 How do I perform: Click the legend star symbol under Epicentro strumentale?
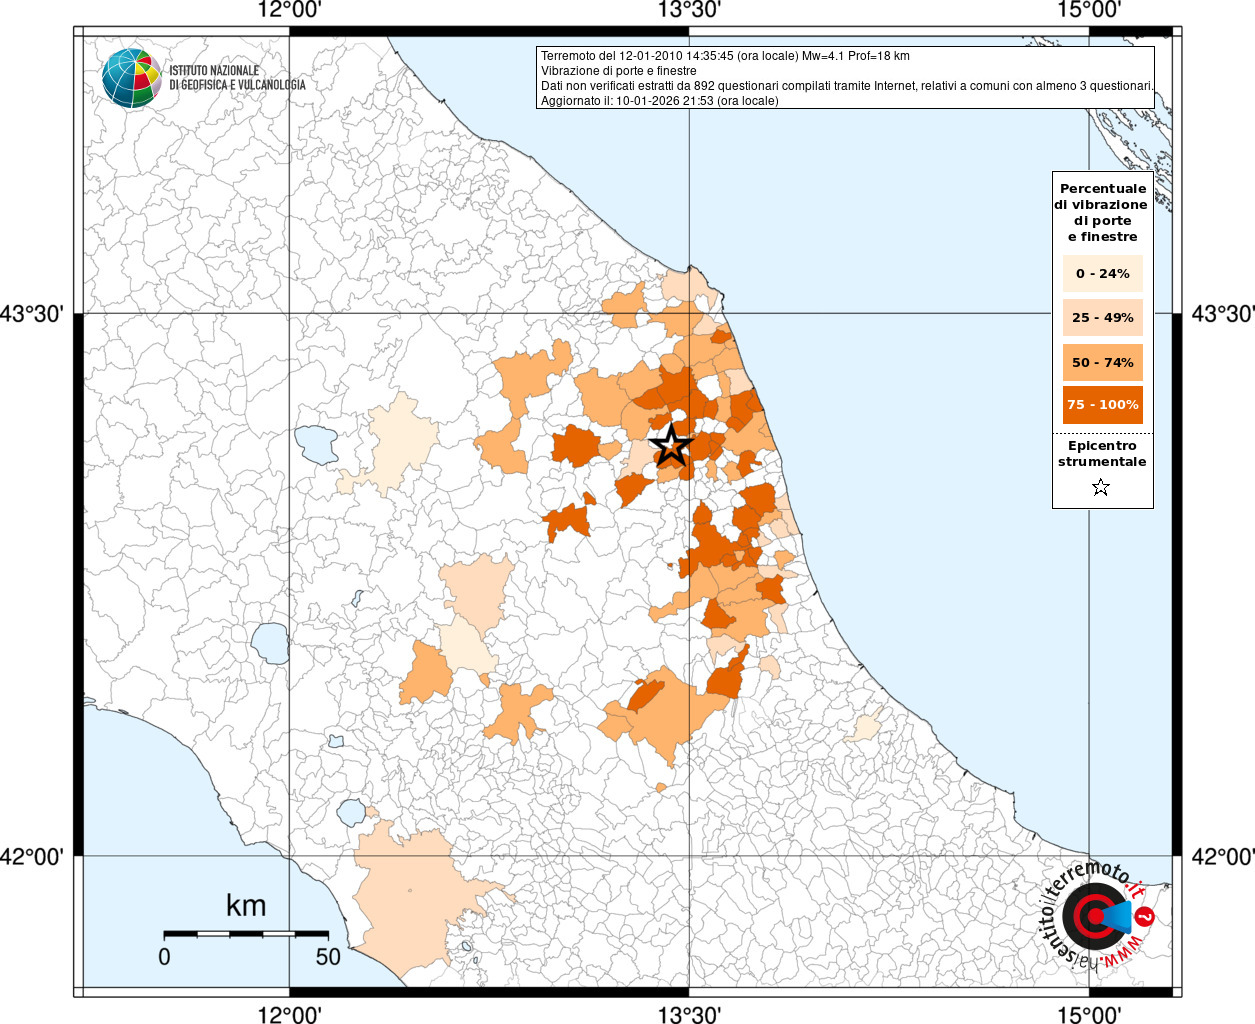(1101, 487)
